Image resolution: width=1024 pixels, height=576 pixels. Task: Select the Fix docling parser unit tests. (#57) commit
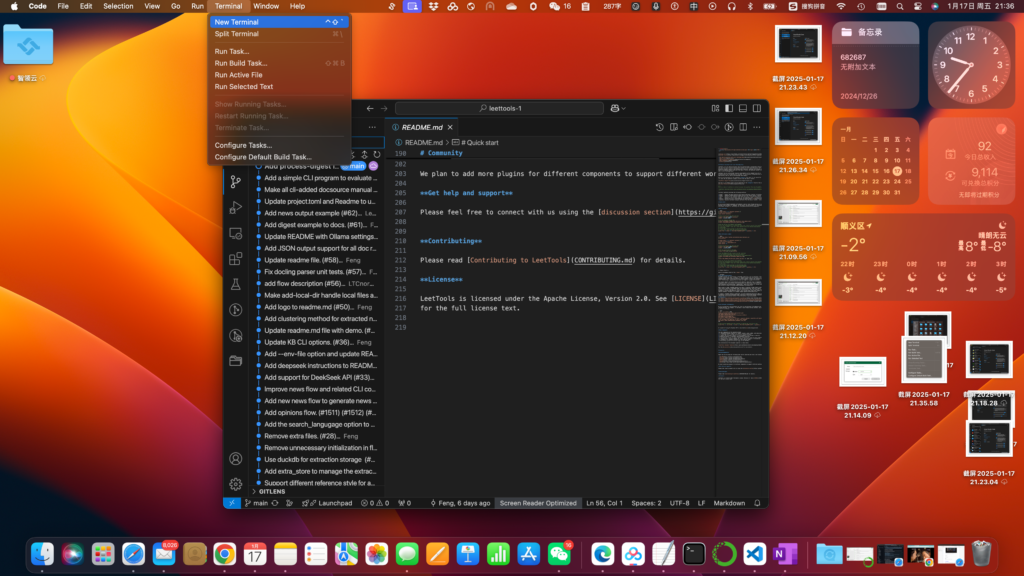point(320,272)
